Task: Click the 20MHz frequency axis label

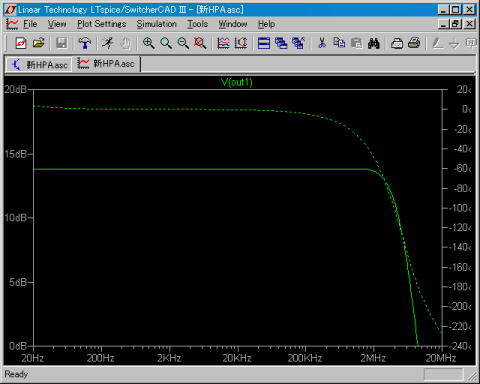Action: coord(441,358)
